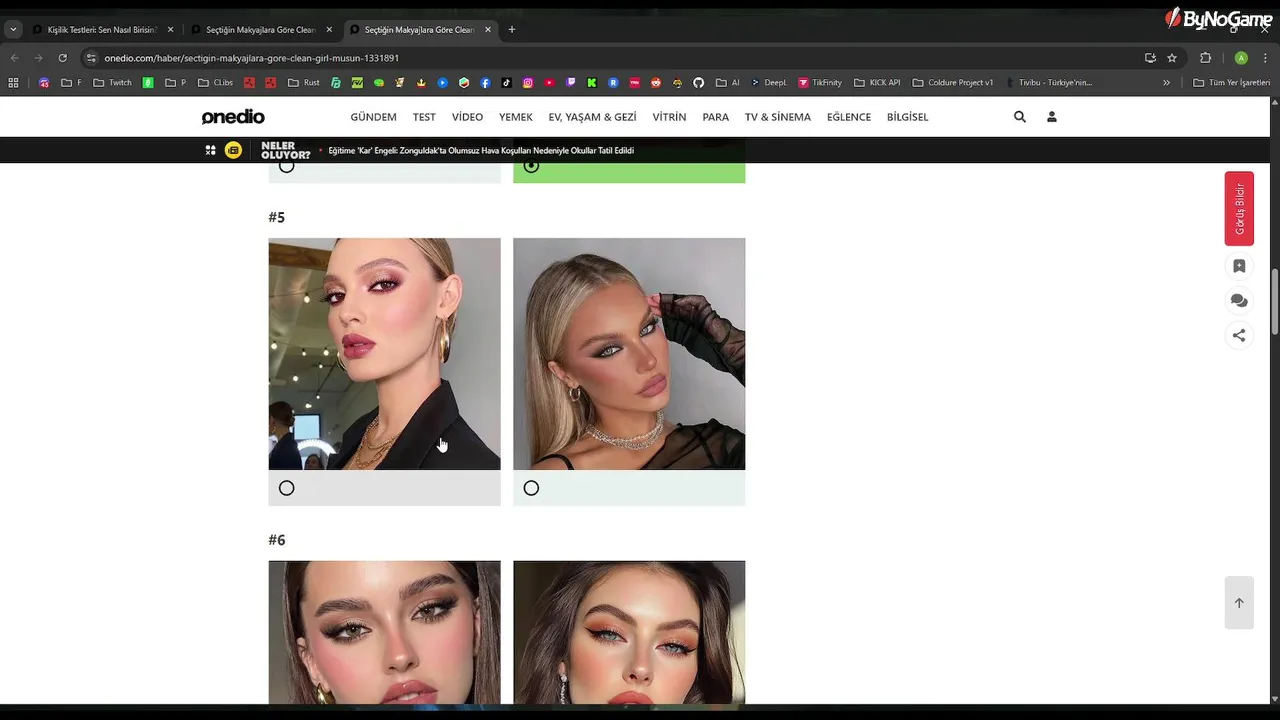Open the AI bookmarks folder
Viewport: 1280px width, 720px height.
pyautogui.click(x=727, y=83)
